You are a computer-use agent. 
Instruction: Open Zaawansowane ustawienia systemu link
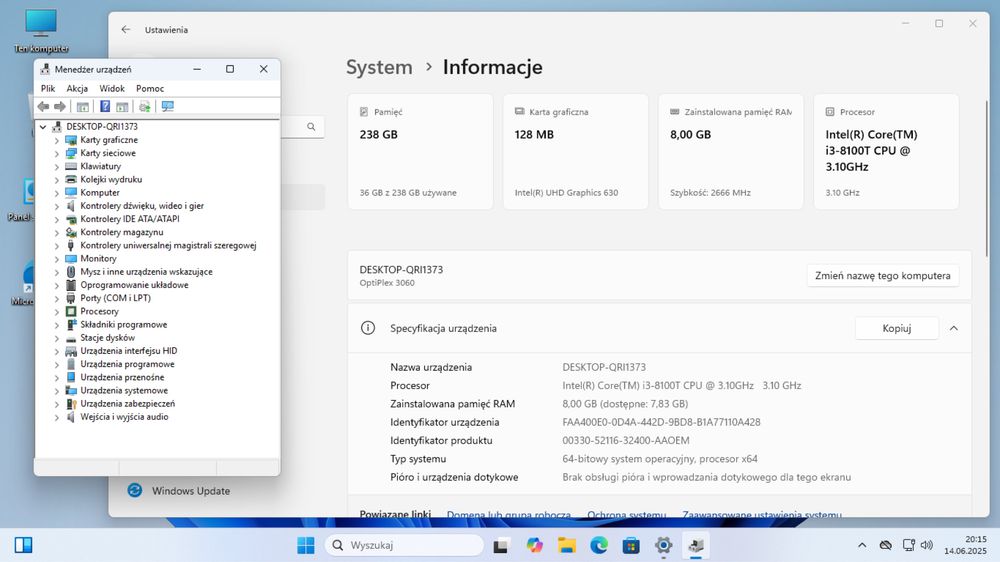[x=761, y=514]
